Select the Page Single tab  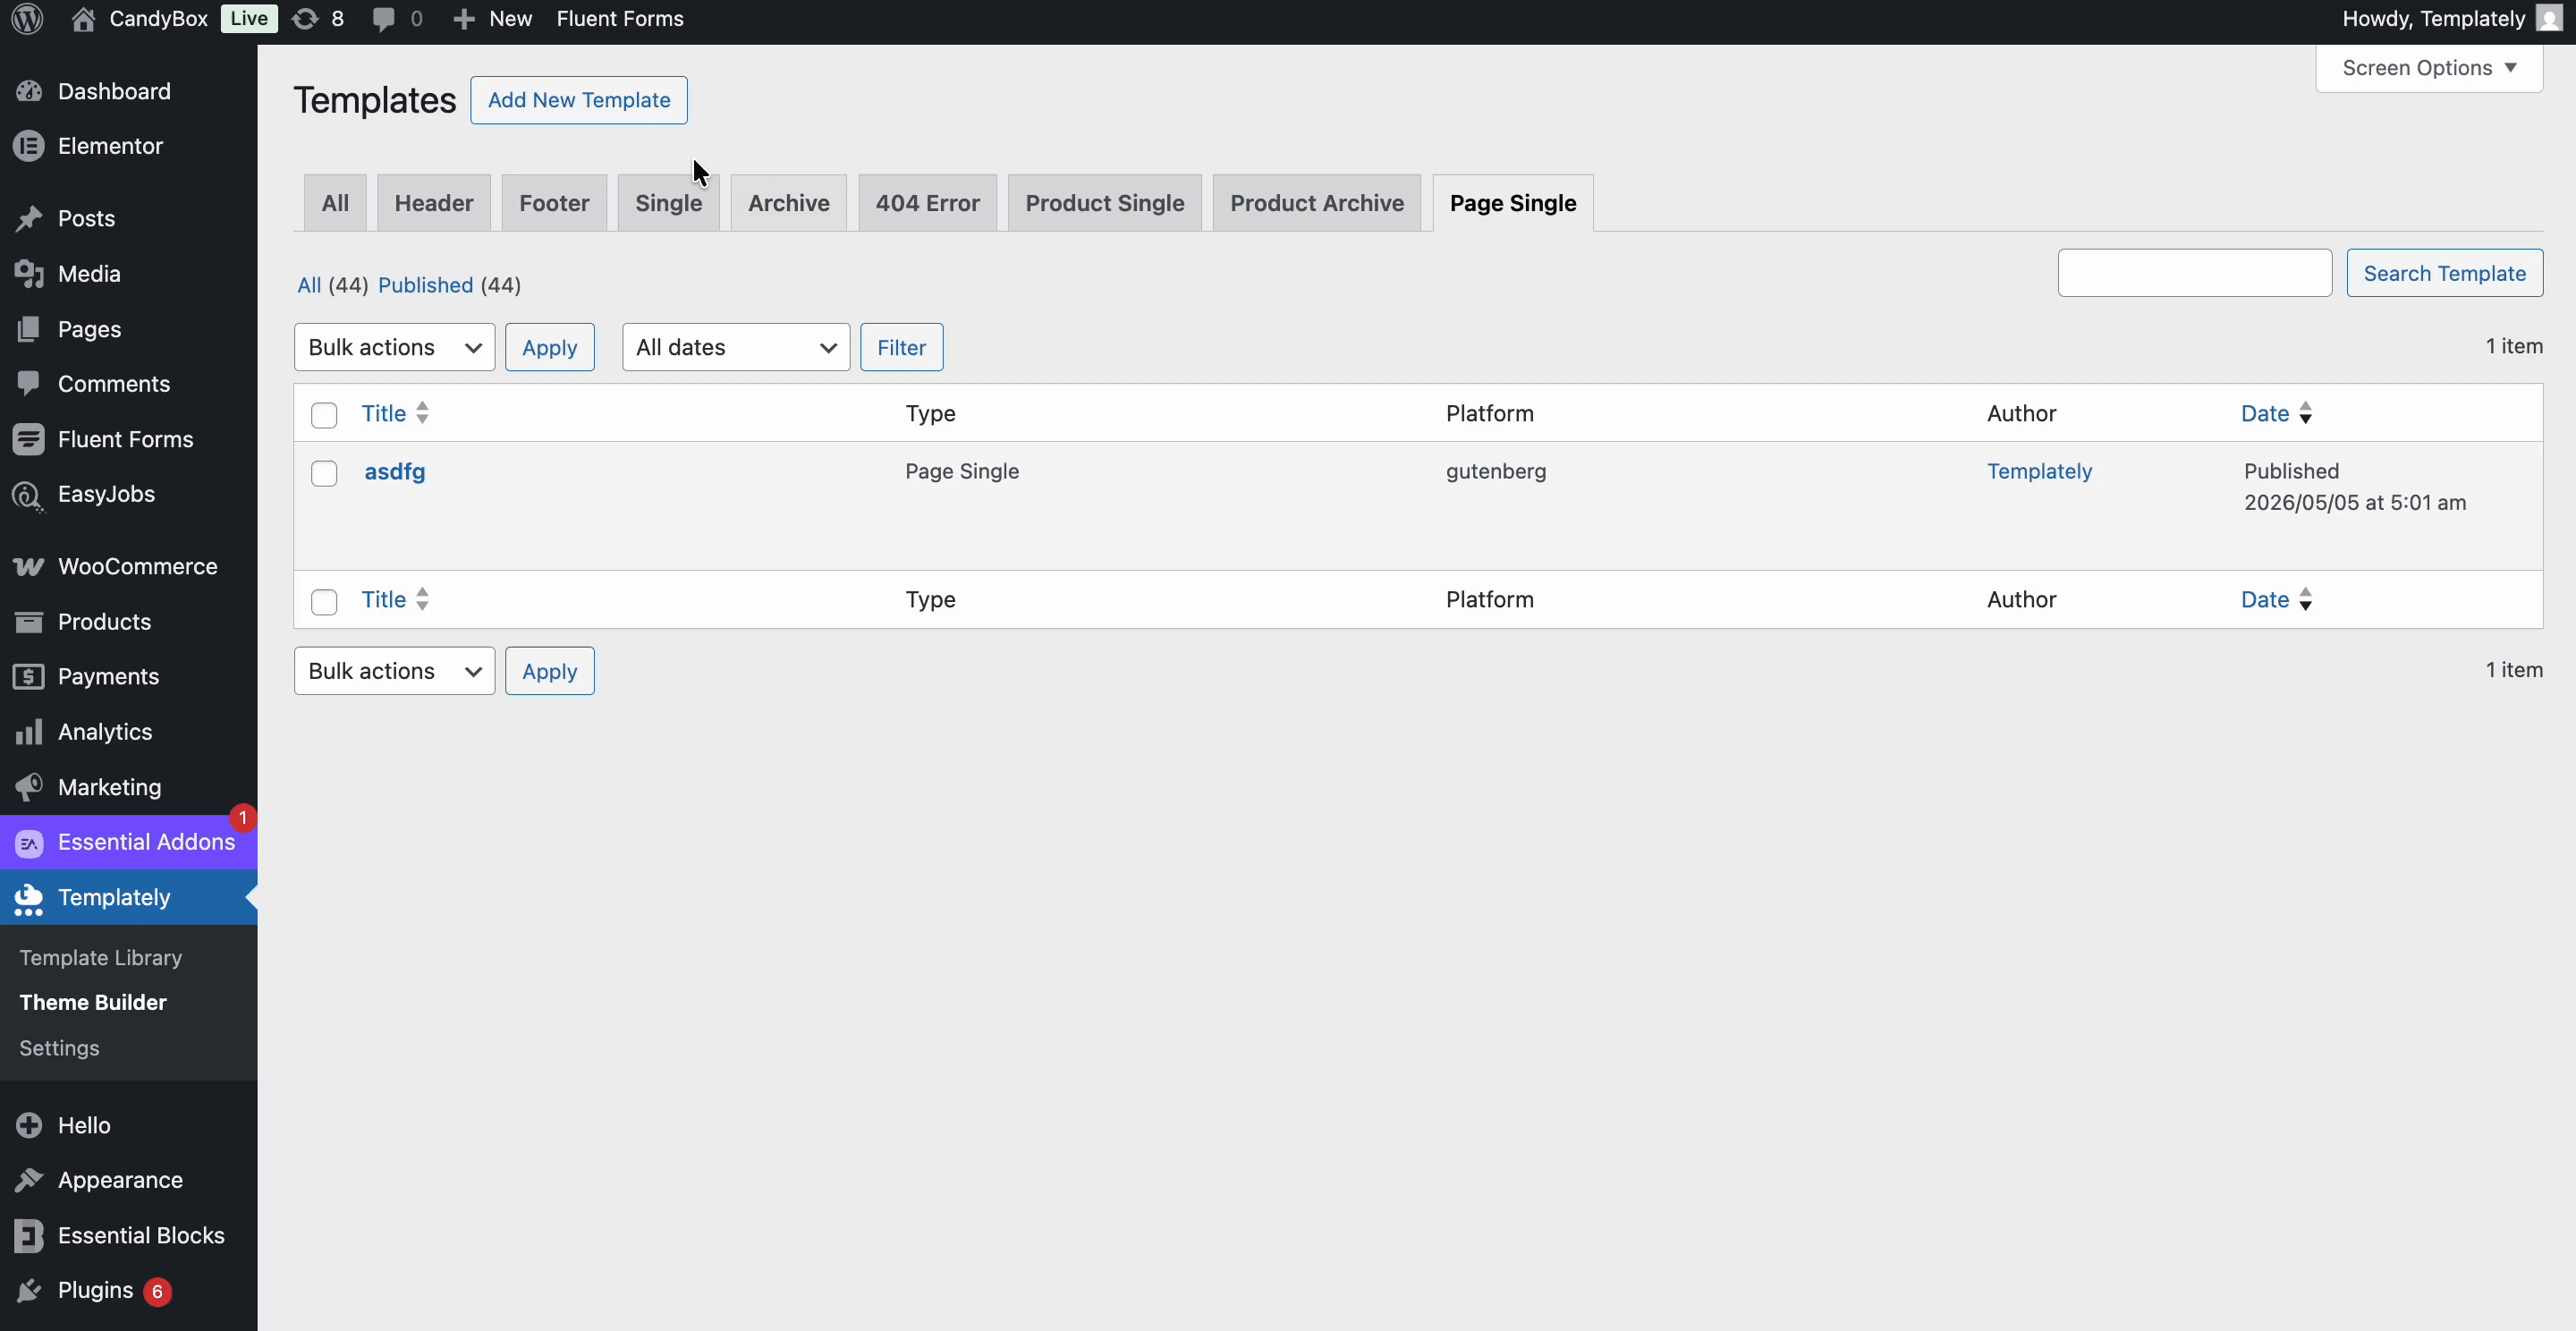point(1513,203)
